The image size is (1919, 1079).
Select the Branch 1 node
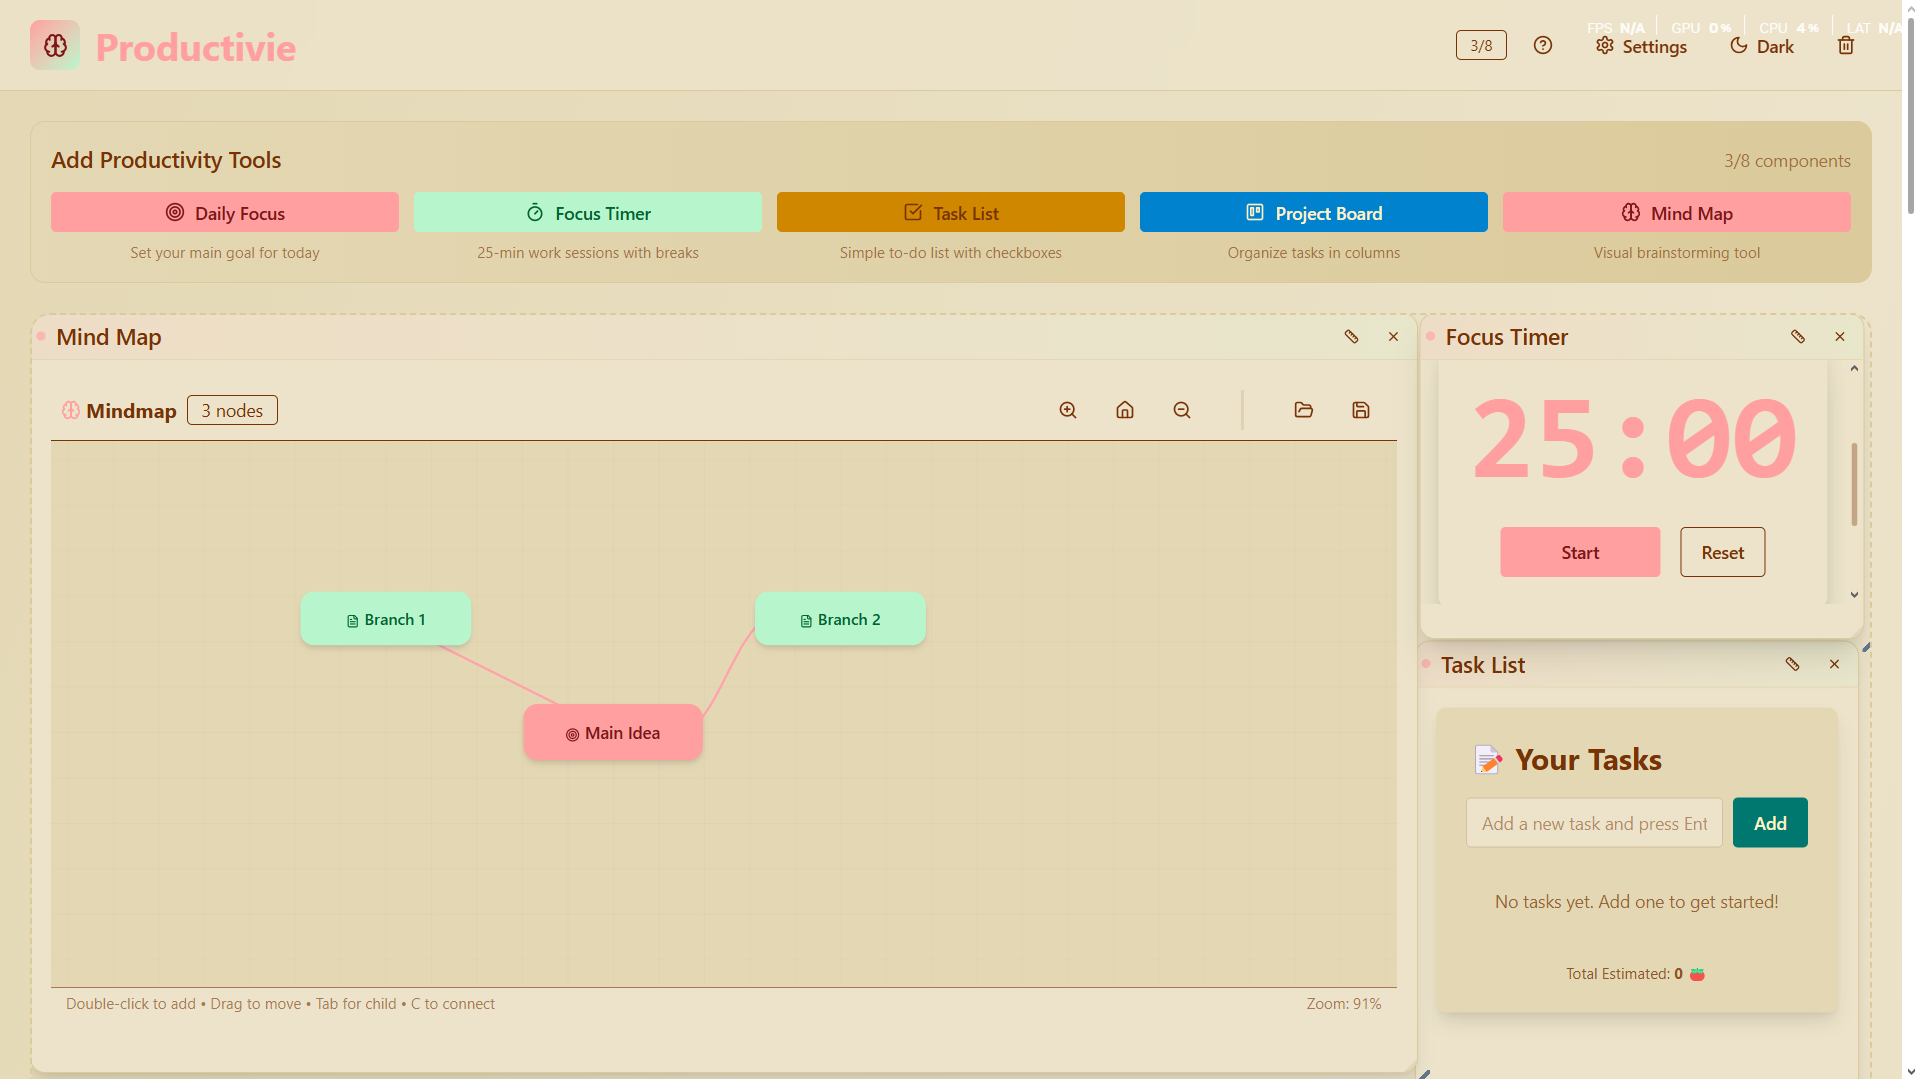[x=386, y=619]
